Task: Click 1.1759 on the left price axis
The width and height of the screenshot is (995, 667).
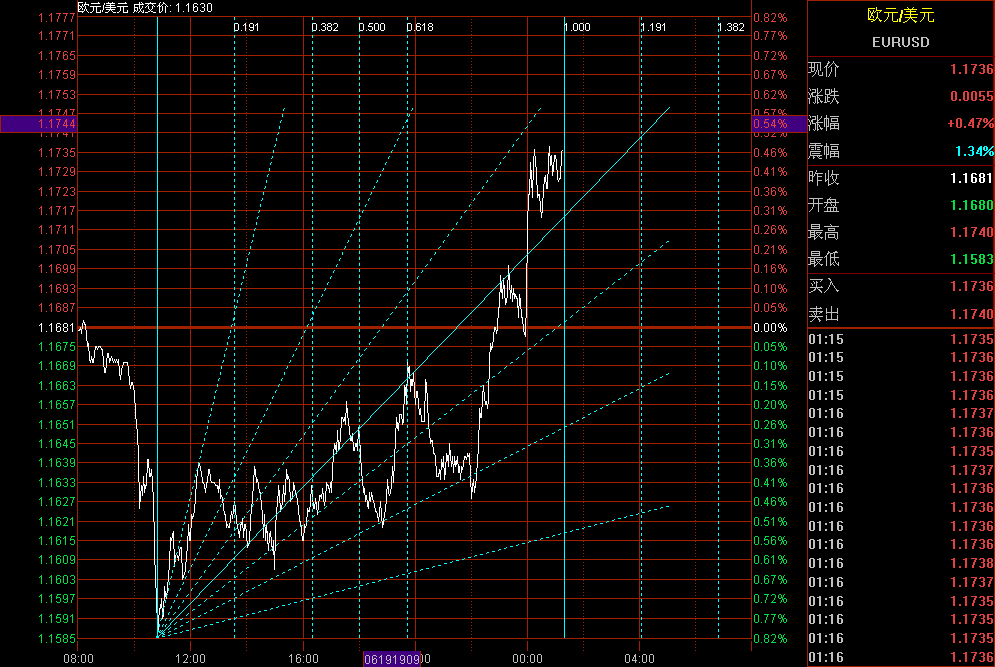Action: point(56,74)
